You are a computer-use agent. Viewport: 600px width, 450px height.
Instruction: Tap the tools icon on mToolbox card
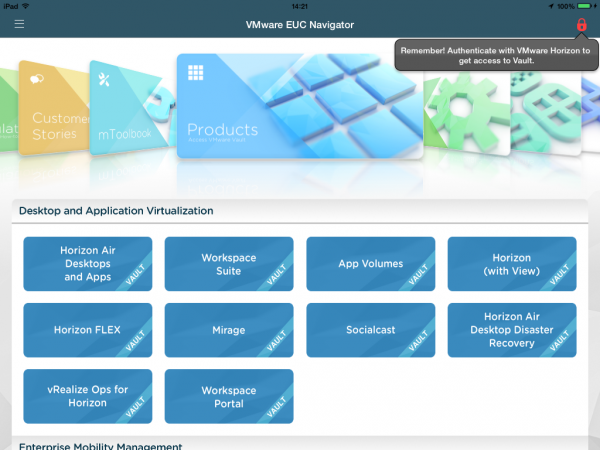coord(104,79)
